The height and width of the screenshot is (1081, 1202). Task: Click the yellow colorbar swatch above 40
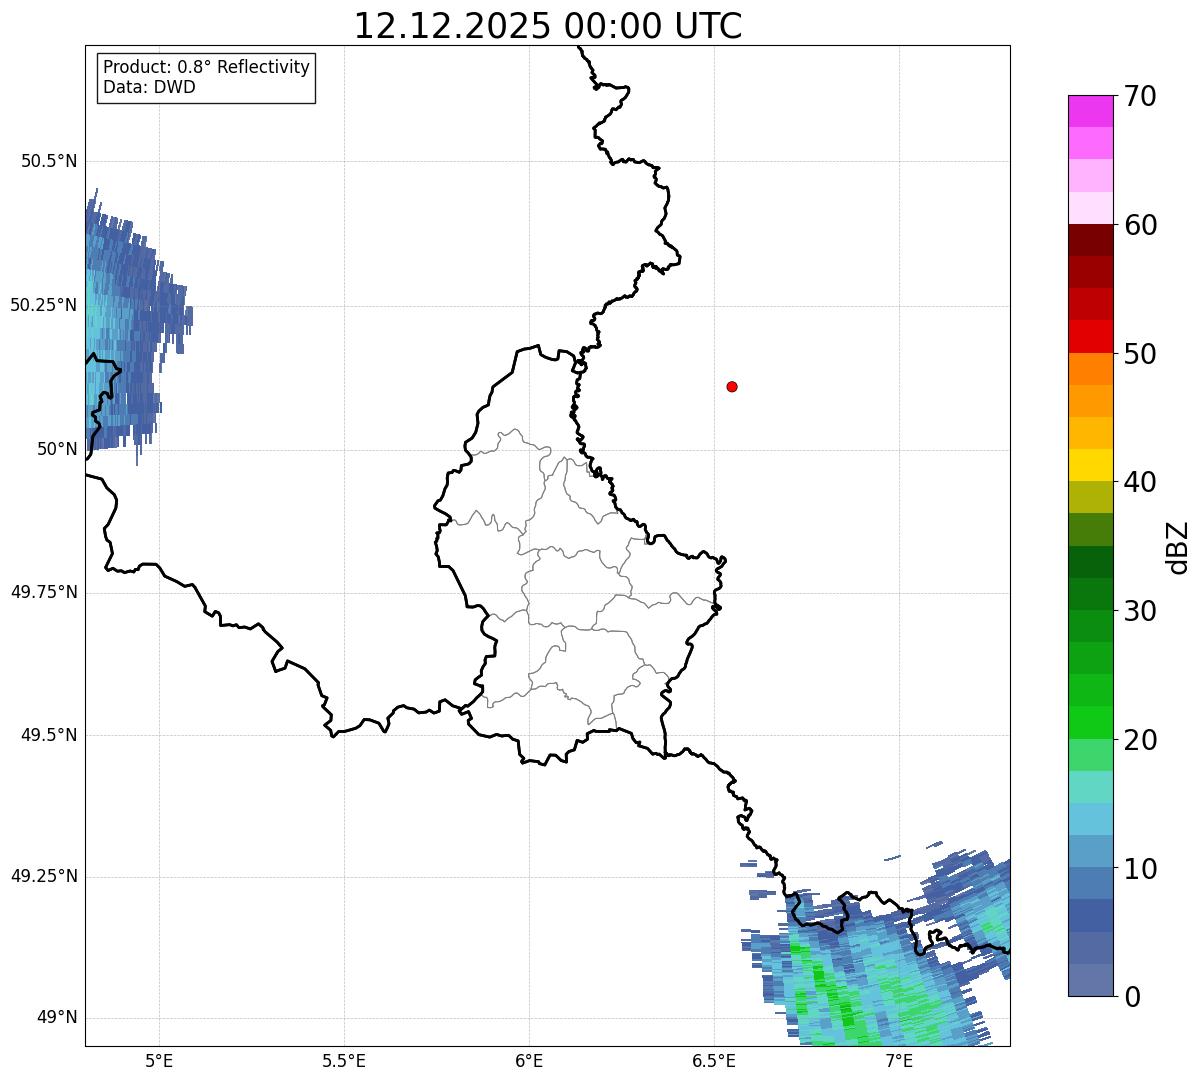[x=1090, y=465]
